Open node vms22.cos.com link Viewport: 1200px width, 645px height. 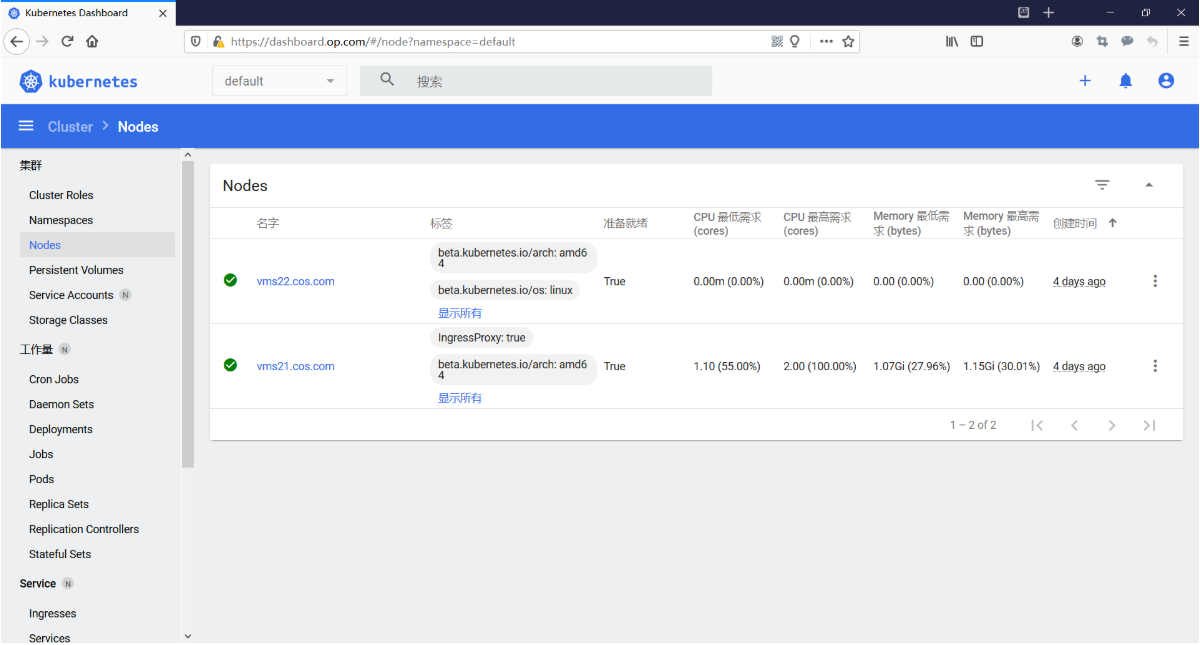(x=295, y=281)
